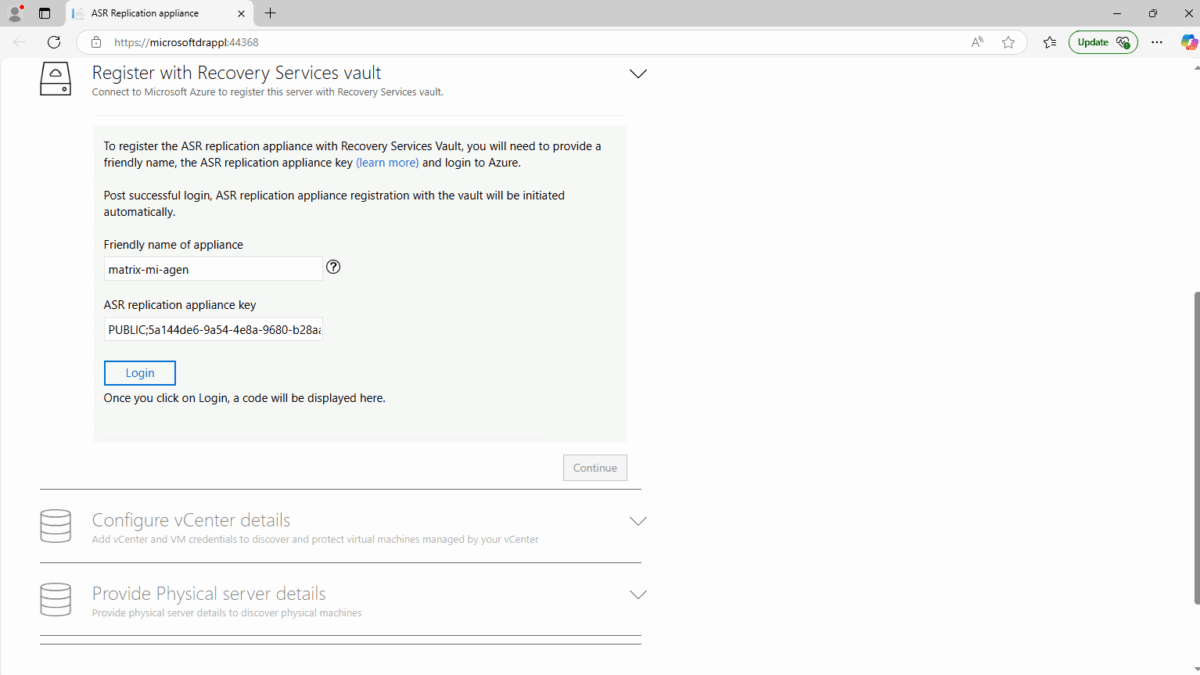Image resolution: width=1200 pixels, height=675 pixels.
Task: Collapse the Register with Recovery Services vault section
Action: pos(638,73)
